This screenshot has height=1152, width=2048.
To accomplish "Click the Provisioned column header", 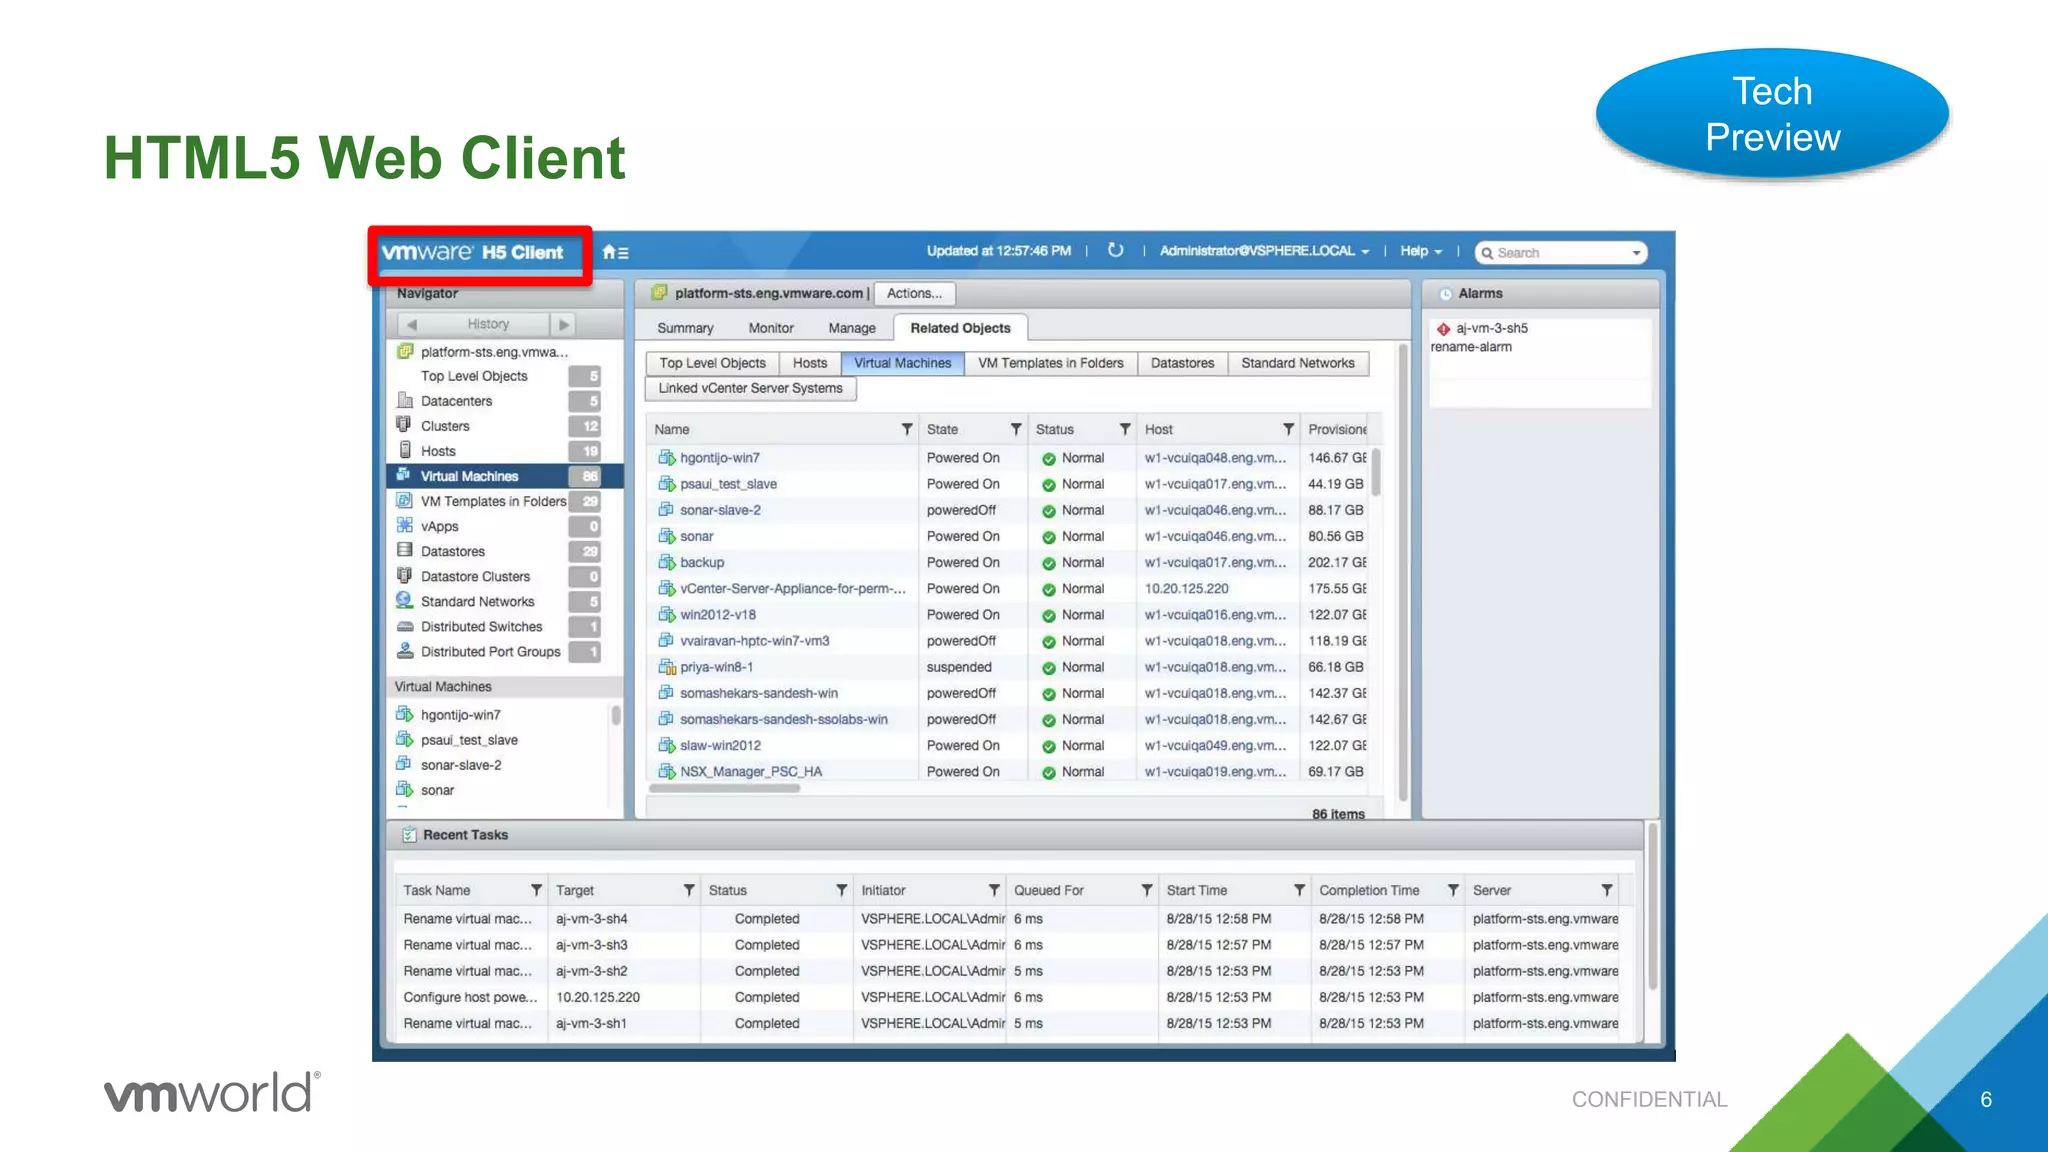I will point(1336,429).
